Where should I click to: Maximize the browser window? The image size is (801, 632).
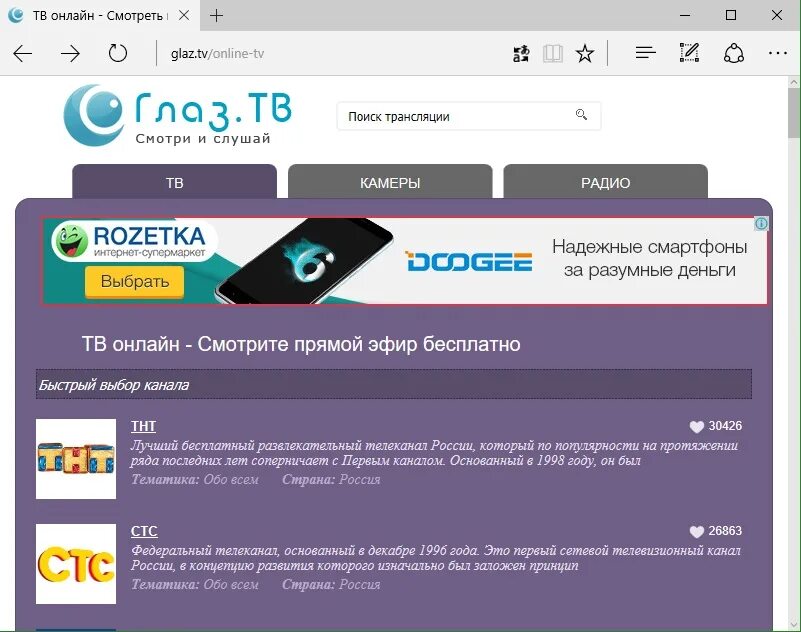pos(731,15)
